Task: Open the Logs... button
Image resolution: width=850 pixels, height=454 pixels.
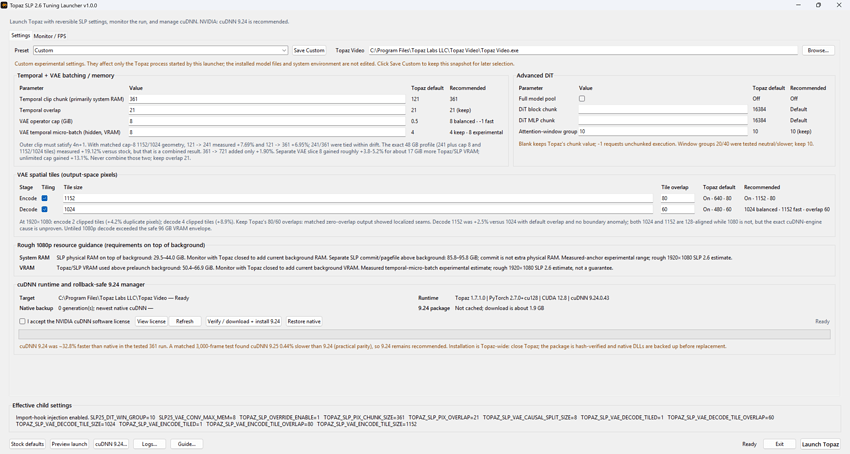Action: click(150, 444)
